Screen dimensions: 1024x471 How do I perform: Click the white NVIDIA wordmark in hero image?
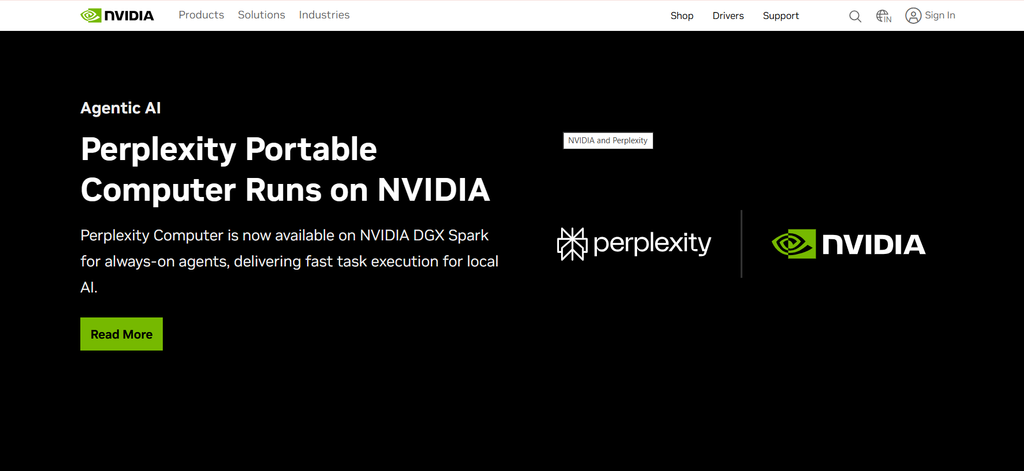pyautogui.click(x=874, y=244)
